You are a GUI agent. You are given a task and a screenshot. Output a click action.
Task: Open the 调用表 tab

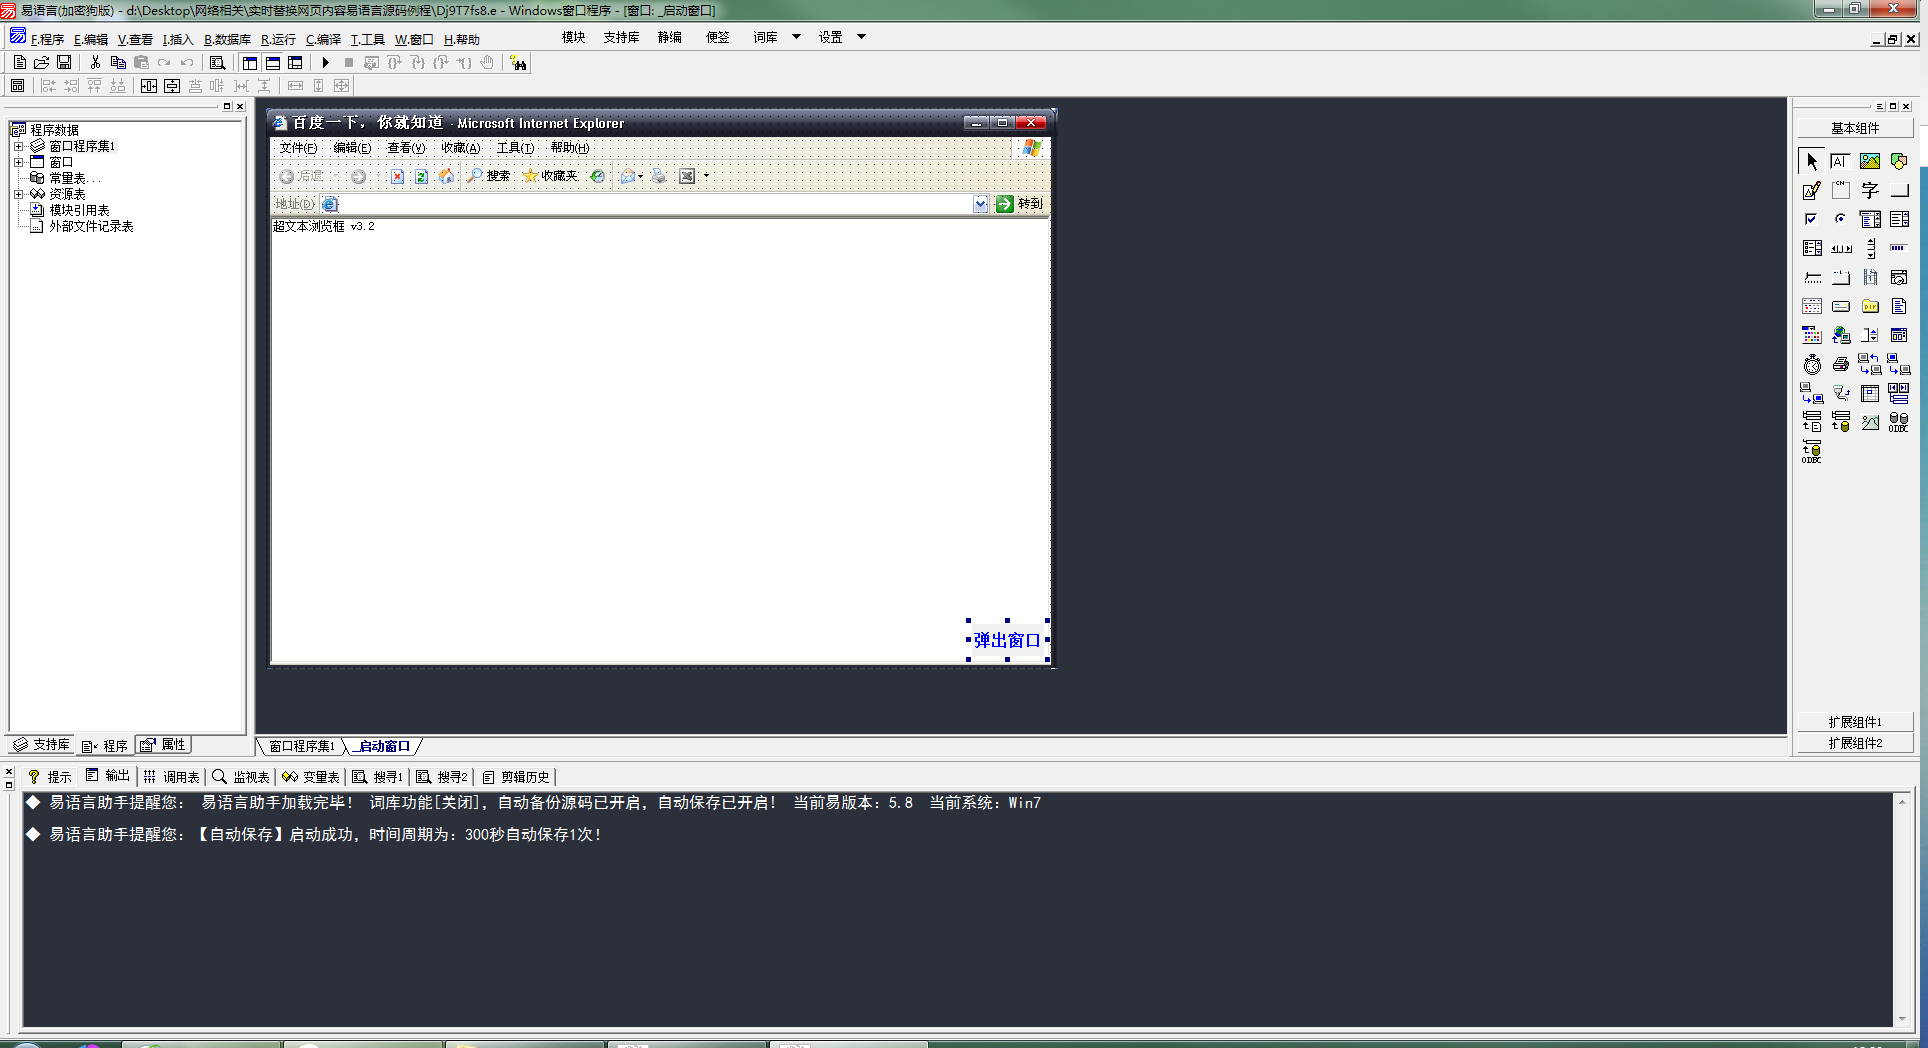point(171,776)
